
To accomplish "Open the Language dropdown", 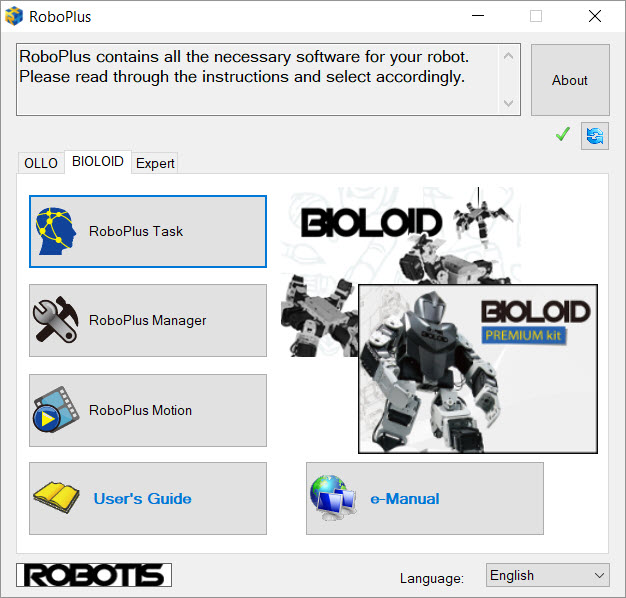I will (x=547, y=576).
